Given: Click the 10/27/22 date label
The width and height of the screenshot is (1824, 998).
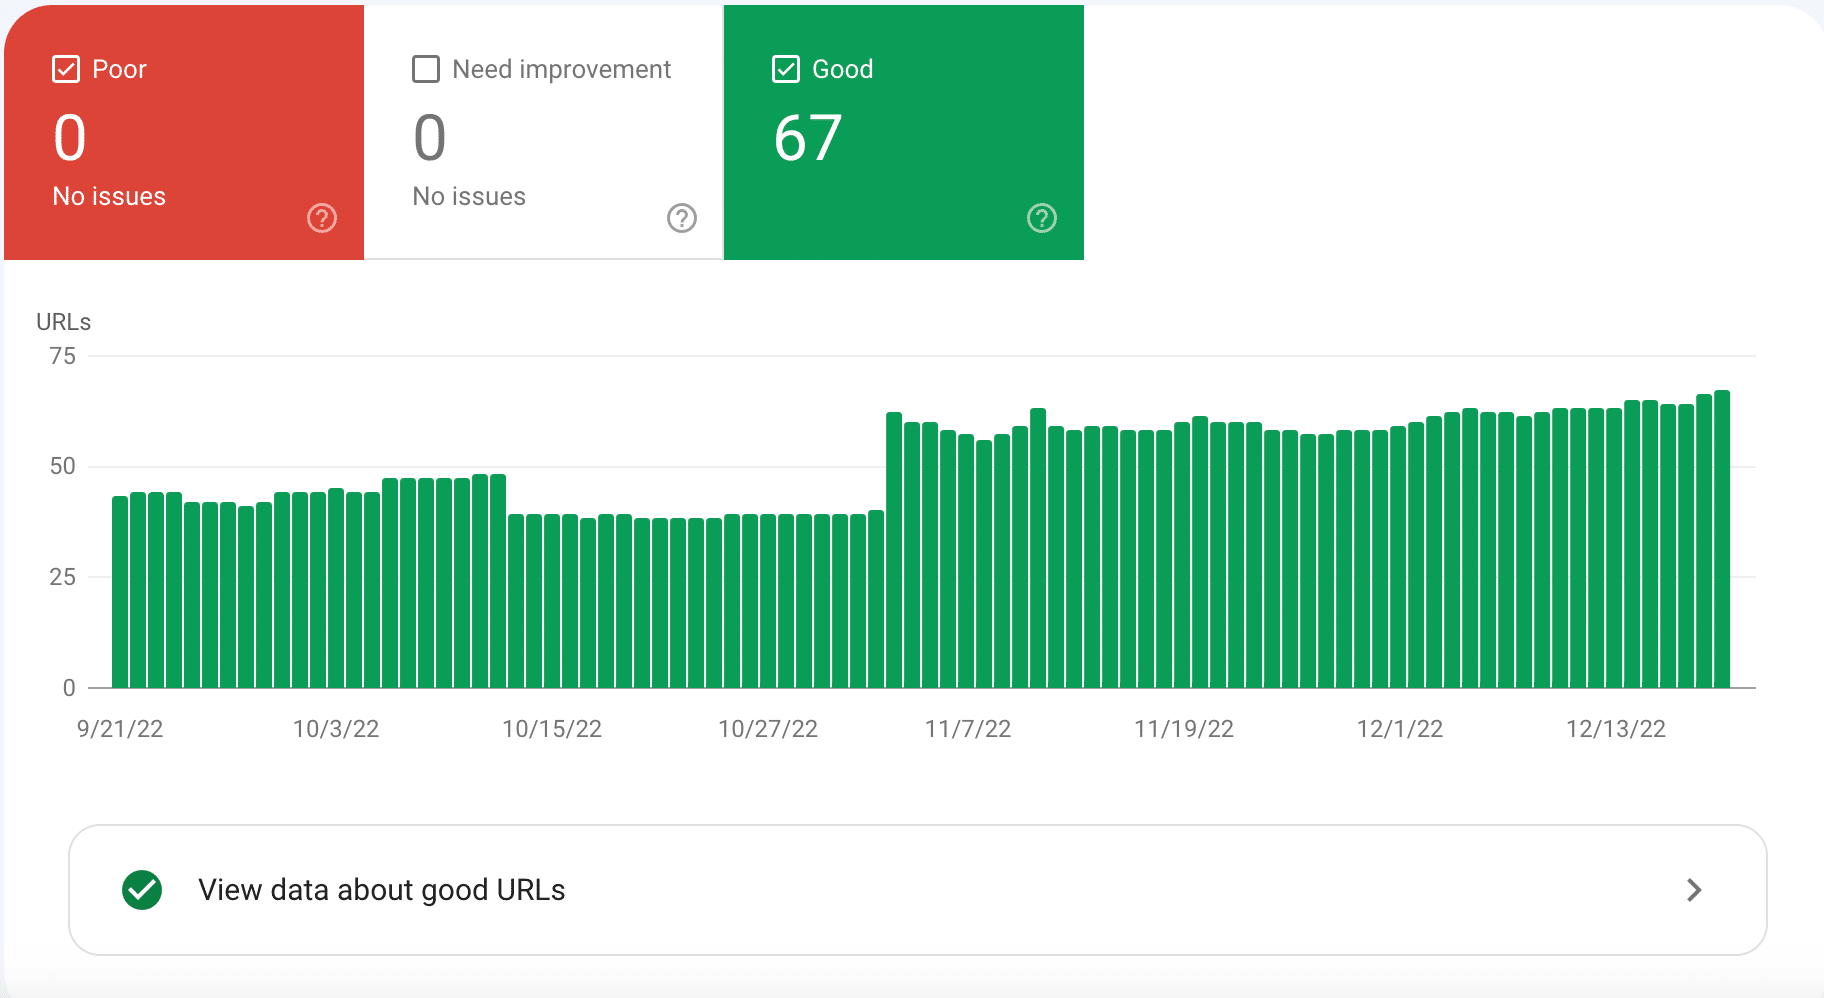Looking at the screenshot, I should [x=768, y=729].
